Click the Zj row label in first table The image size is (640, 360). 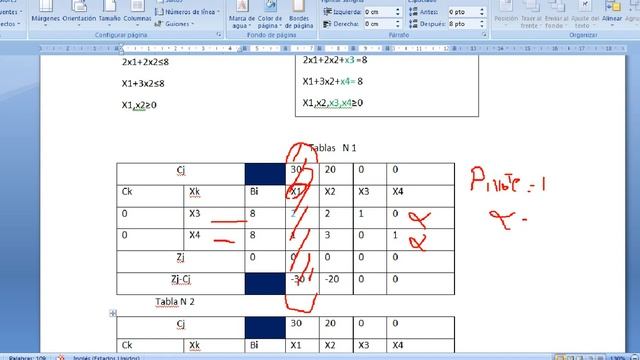181,262
